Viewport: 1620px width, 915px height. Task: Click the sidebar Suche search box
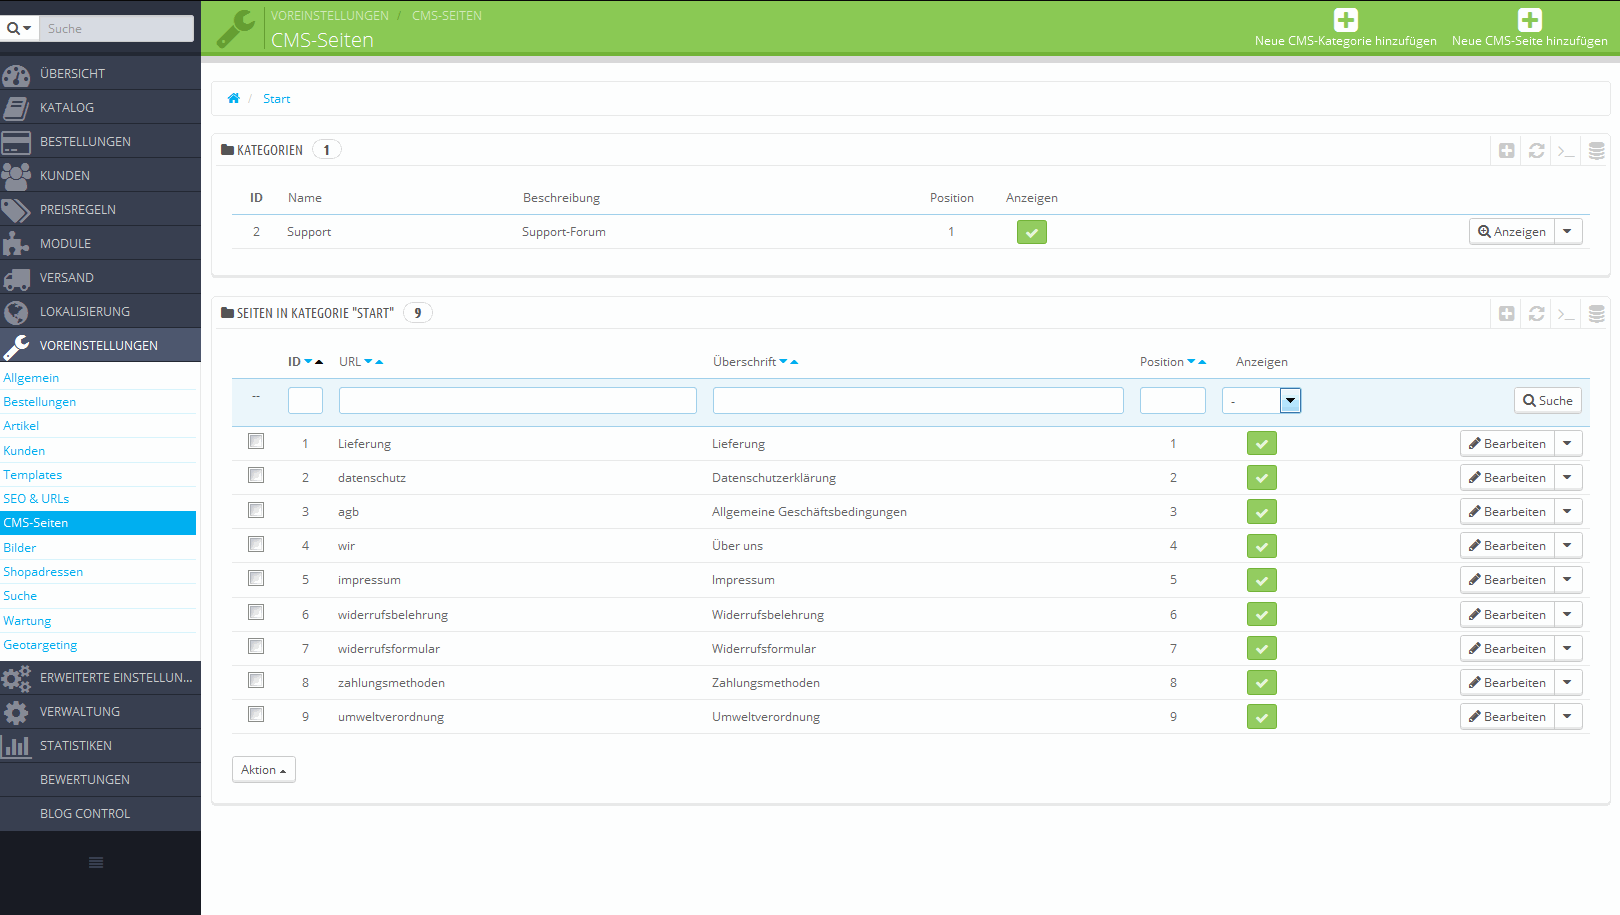pyautogui.click(x=117, y=28)
